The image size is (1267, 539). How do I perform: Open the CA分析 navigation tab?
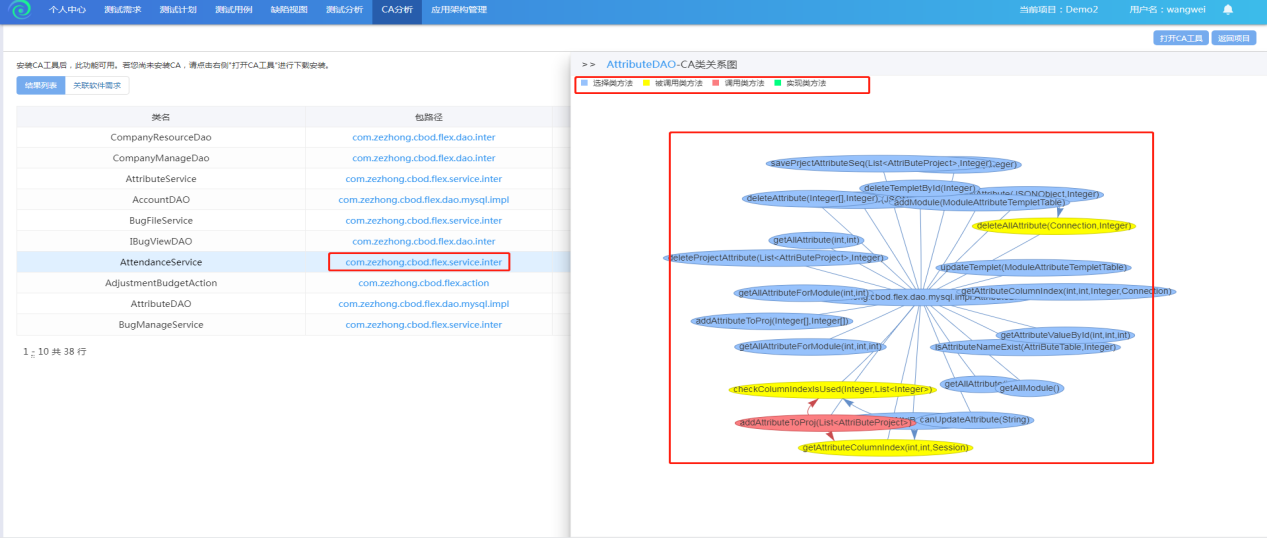pyautogui.click(x=395, y=10)
